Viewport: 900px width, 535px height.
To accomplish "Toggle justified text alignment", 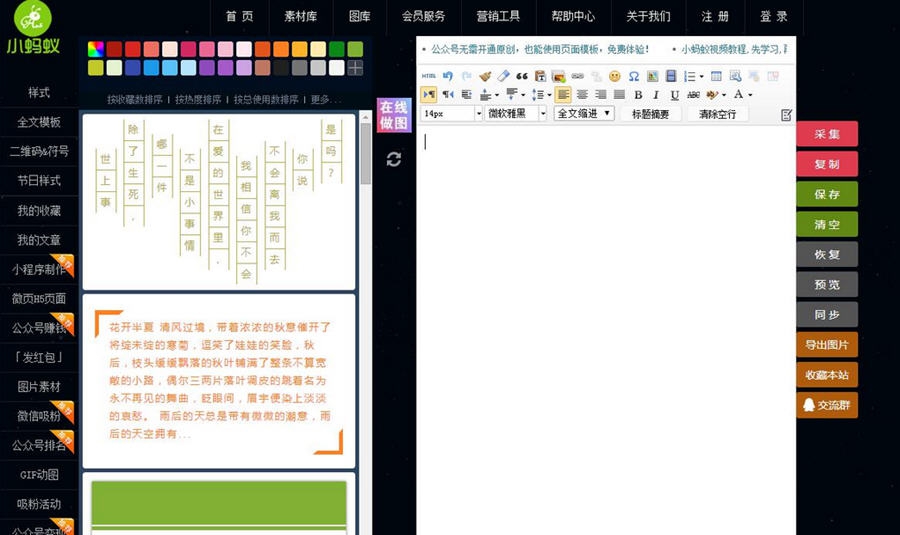I will (619, 95).
